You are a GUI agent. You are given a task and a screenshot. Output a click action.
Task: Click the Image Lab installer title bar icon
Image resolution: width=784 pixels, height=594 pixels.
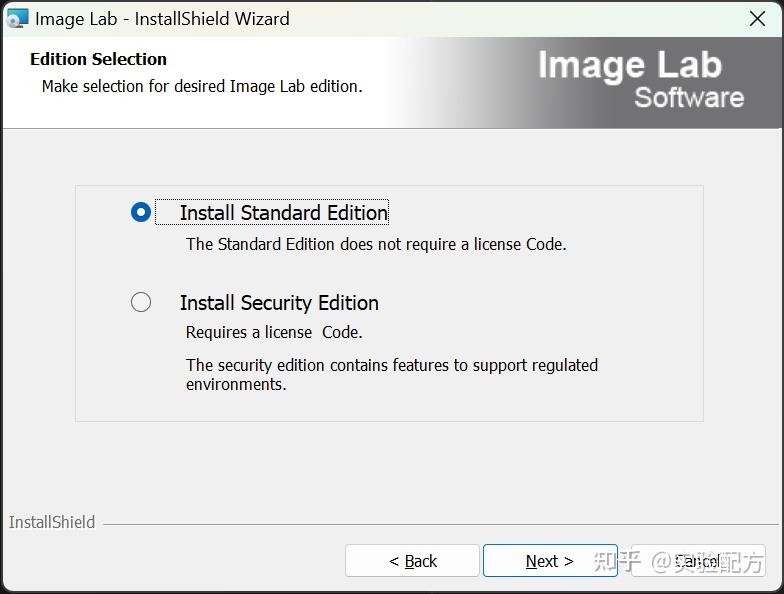coord(17,18)
